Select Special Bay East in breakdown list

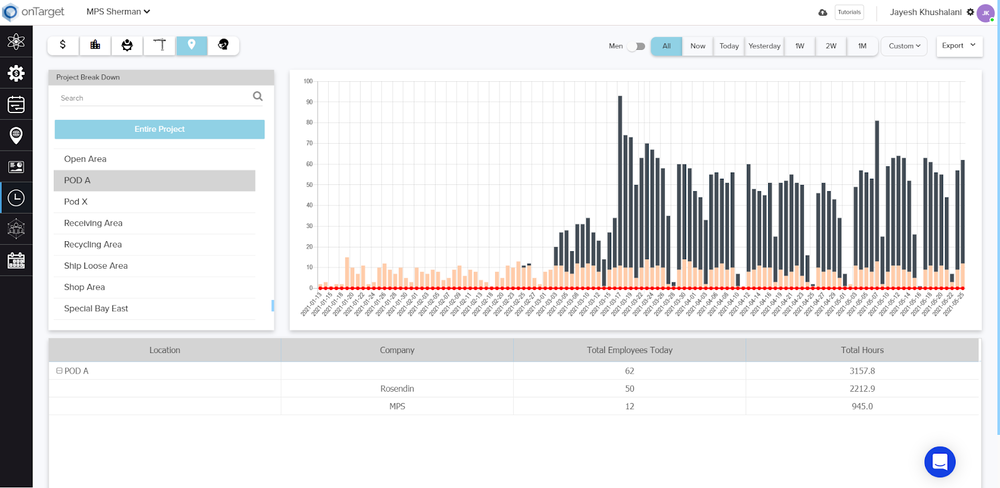tap(154, 308)
